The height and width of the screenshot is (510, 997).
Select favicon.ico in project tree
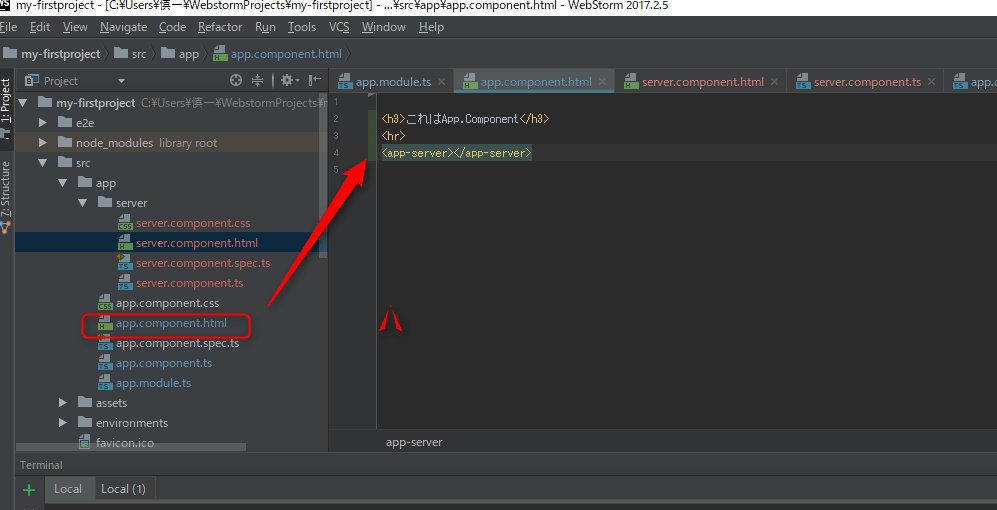tap(116, 443)
